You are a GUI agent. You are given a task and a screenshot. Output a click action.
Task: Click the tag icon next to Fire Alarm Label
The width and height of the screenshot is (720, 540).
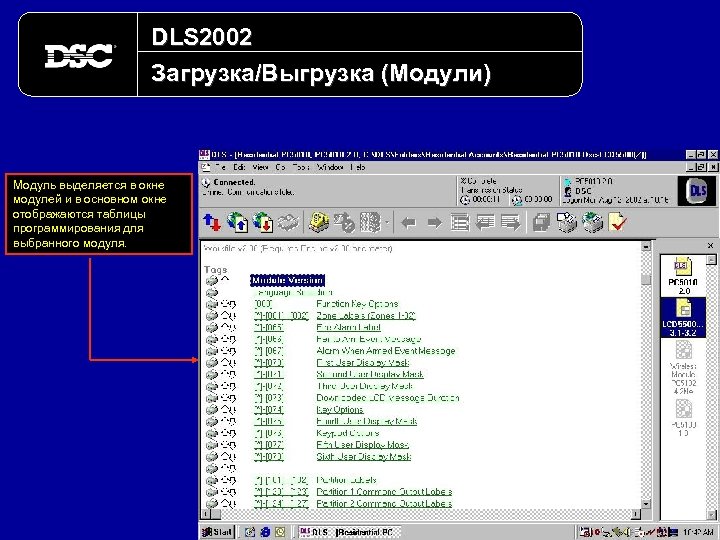point(228,327)
